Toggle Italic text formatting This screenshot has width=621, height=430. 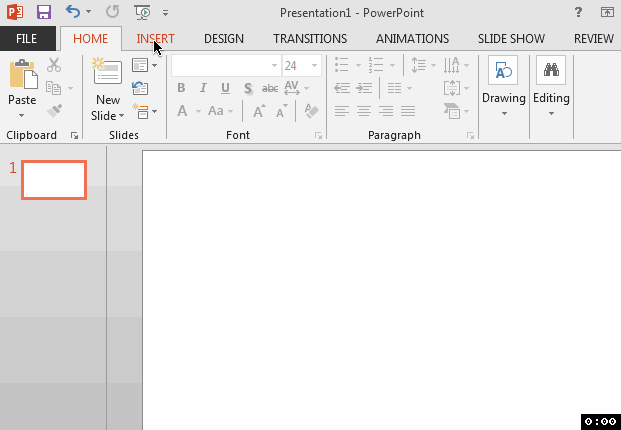click(203, 88)
